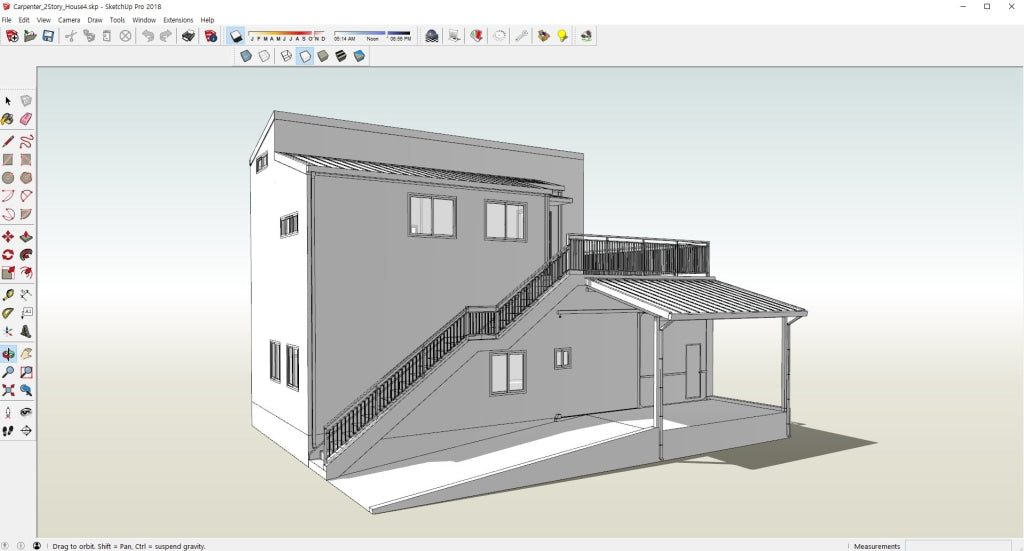Adjust the shadow month date slider

tap(287, 36)
